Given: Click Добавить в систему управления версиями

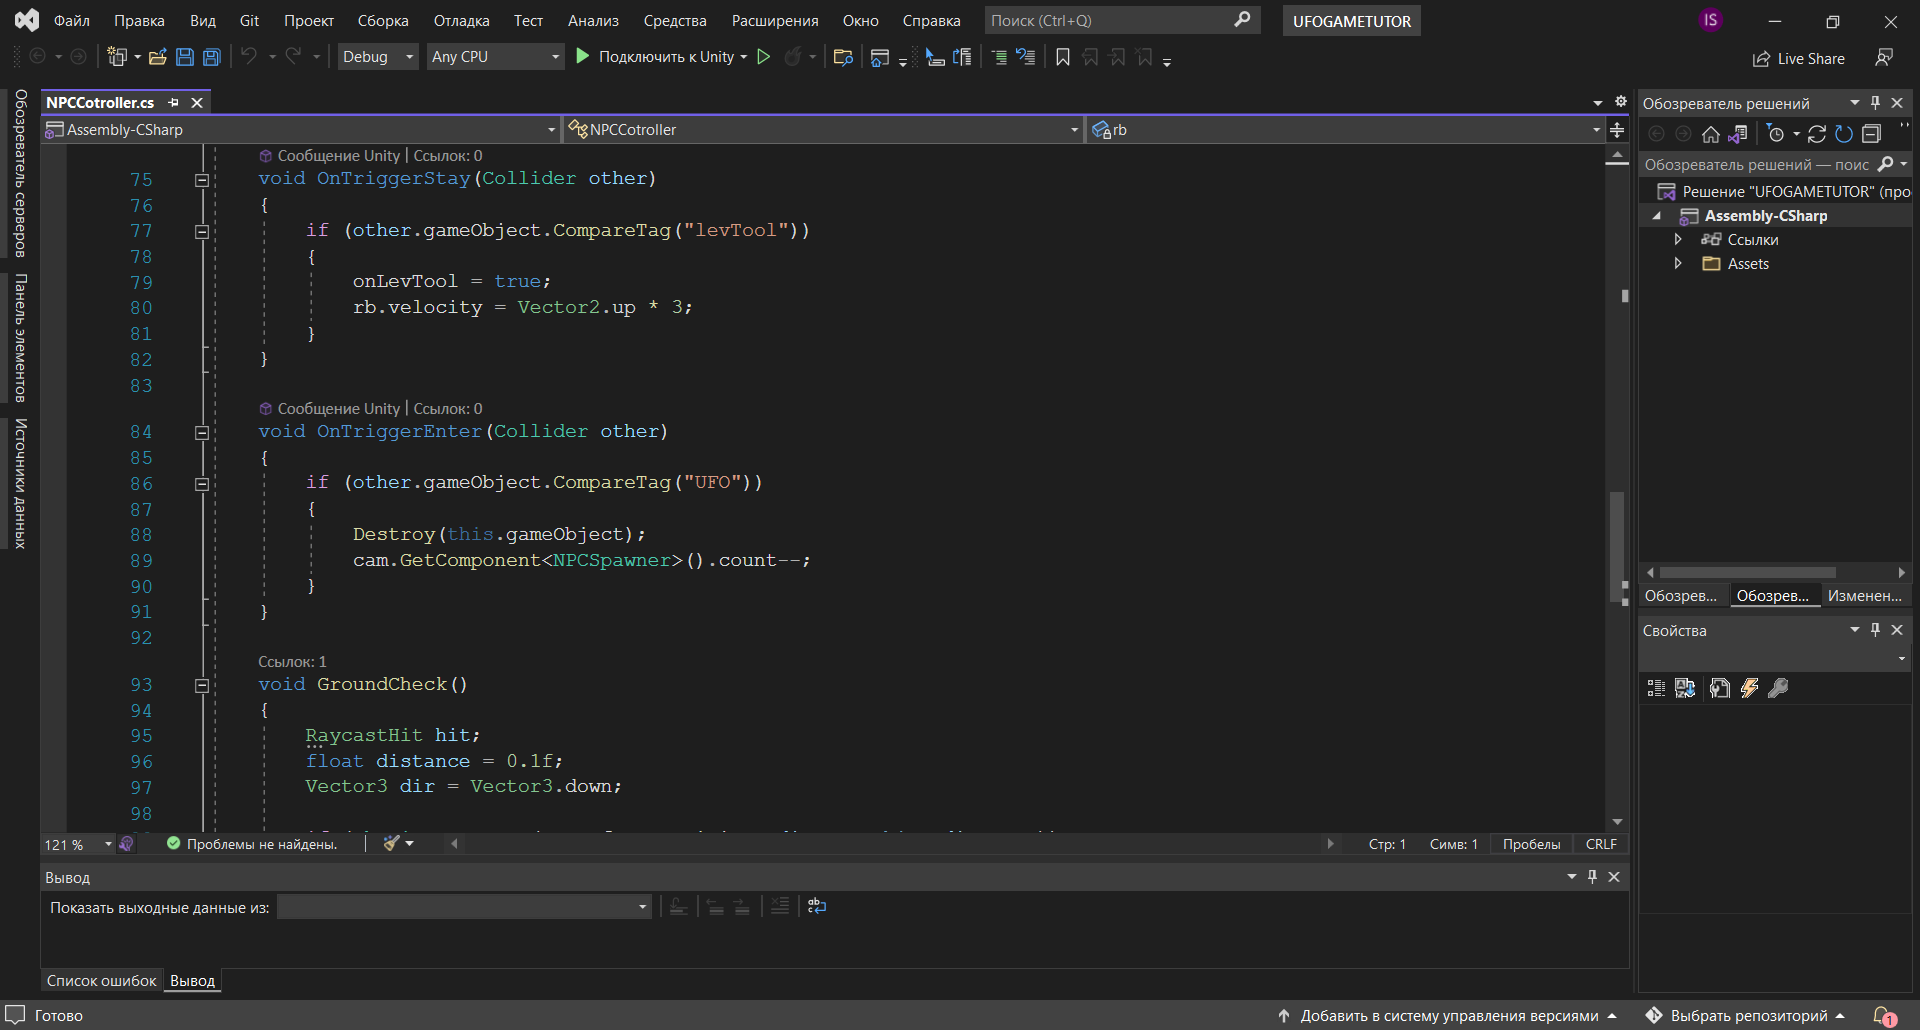Looking at the screenshot, I should [1449, 1016].
